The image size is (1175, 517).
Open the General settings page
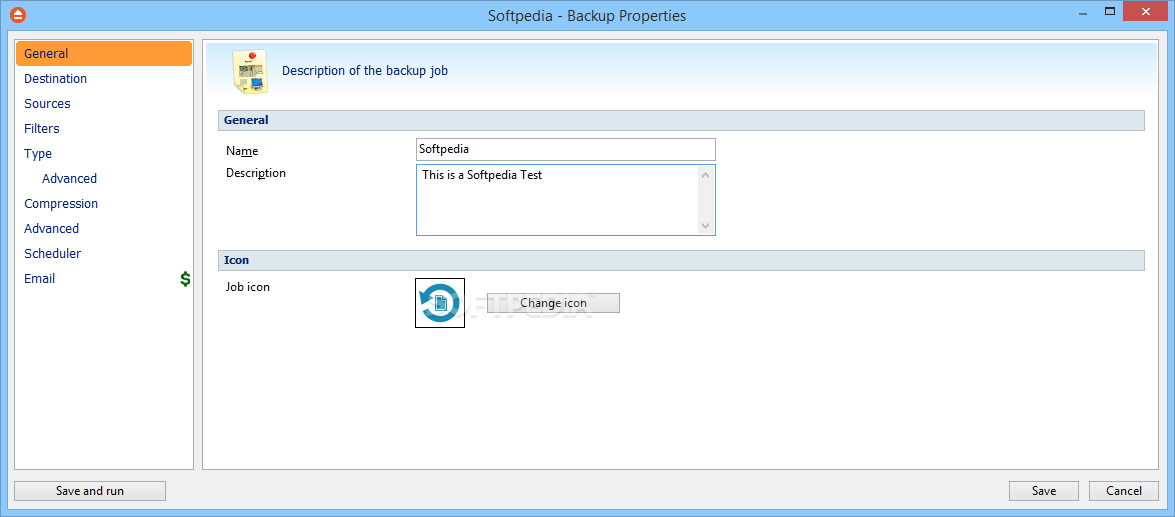point(104,54)
